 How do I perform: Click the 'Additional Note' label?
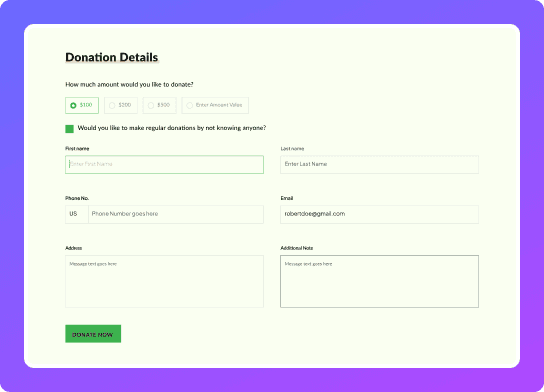[297, 248]
